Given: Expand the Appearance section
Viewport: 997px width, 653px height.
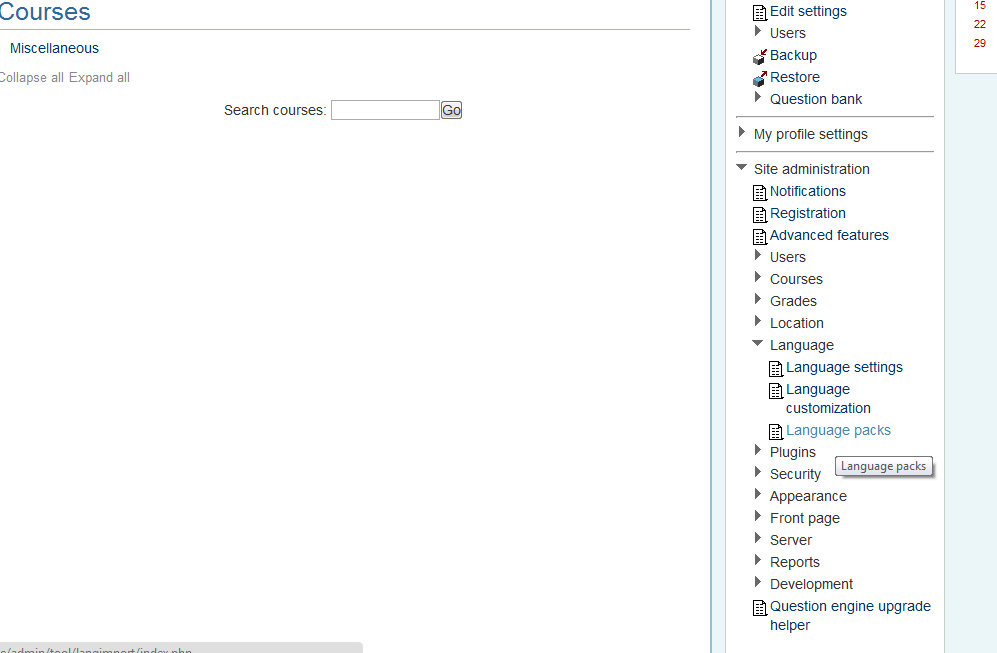Looking at the screenshot, I should click(x=758, y=494).
